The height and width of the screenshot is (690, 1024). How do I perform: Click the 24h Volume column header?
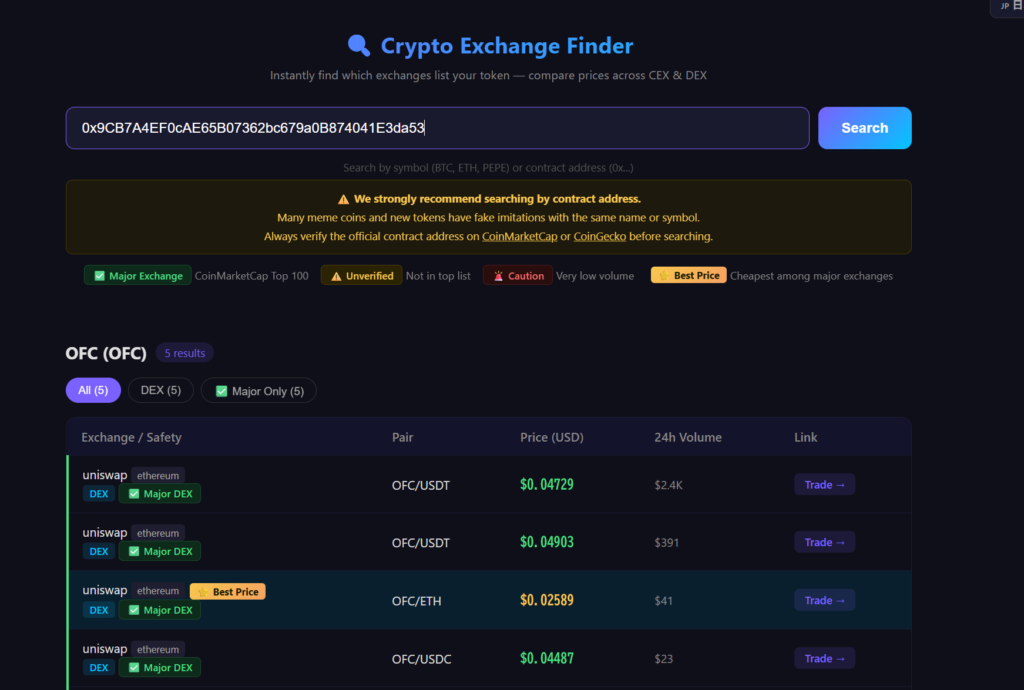click(687, 437)
